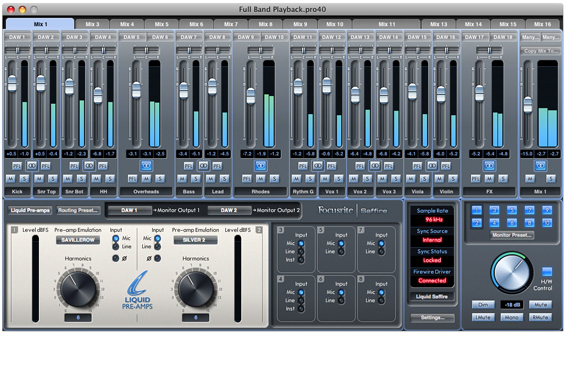566x369 pixels.
Task: Switch to Mix 9 tab
Action: click(300, 24)
